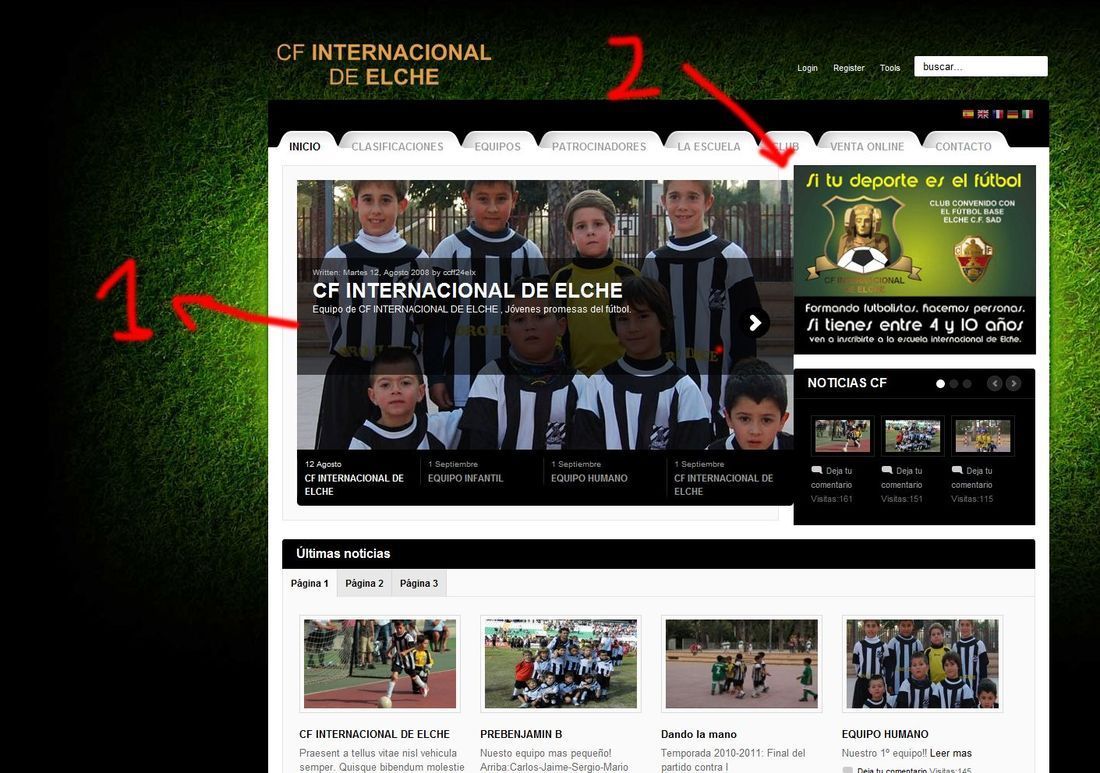Click comment bubble icon above Visitas:151

887,470
